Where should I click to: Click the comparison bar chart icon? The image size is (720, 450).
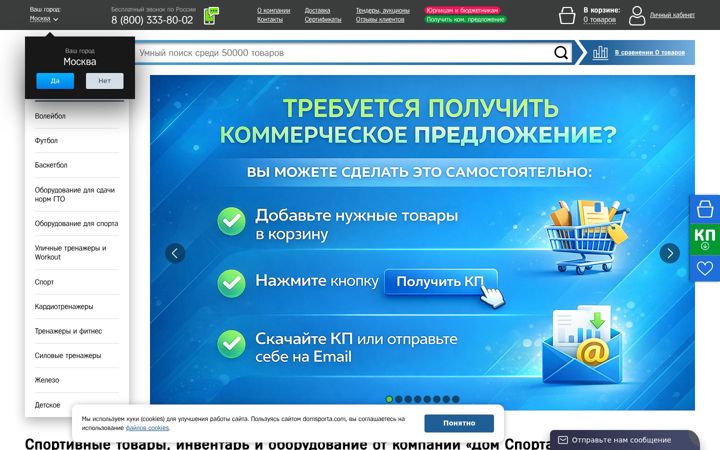(x=600, y=52)
